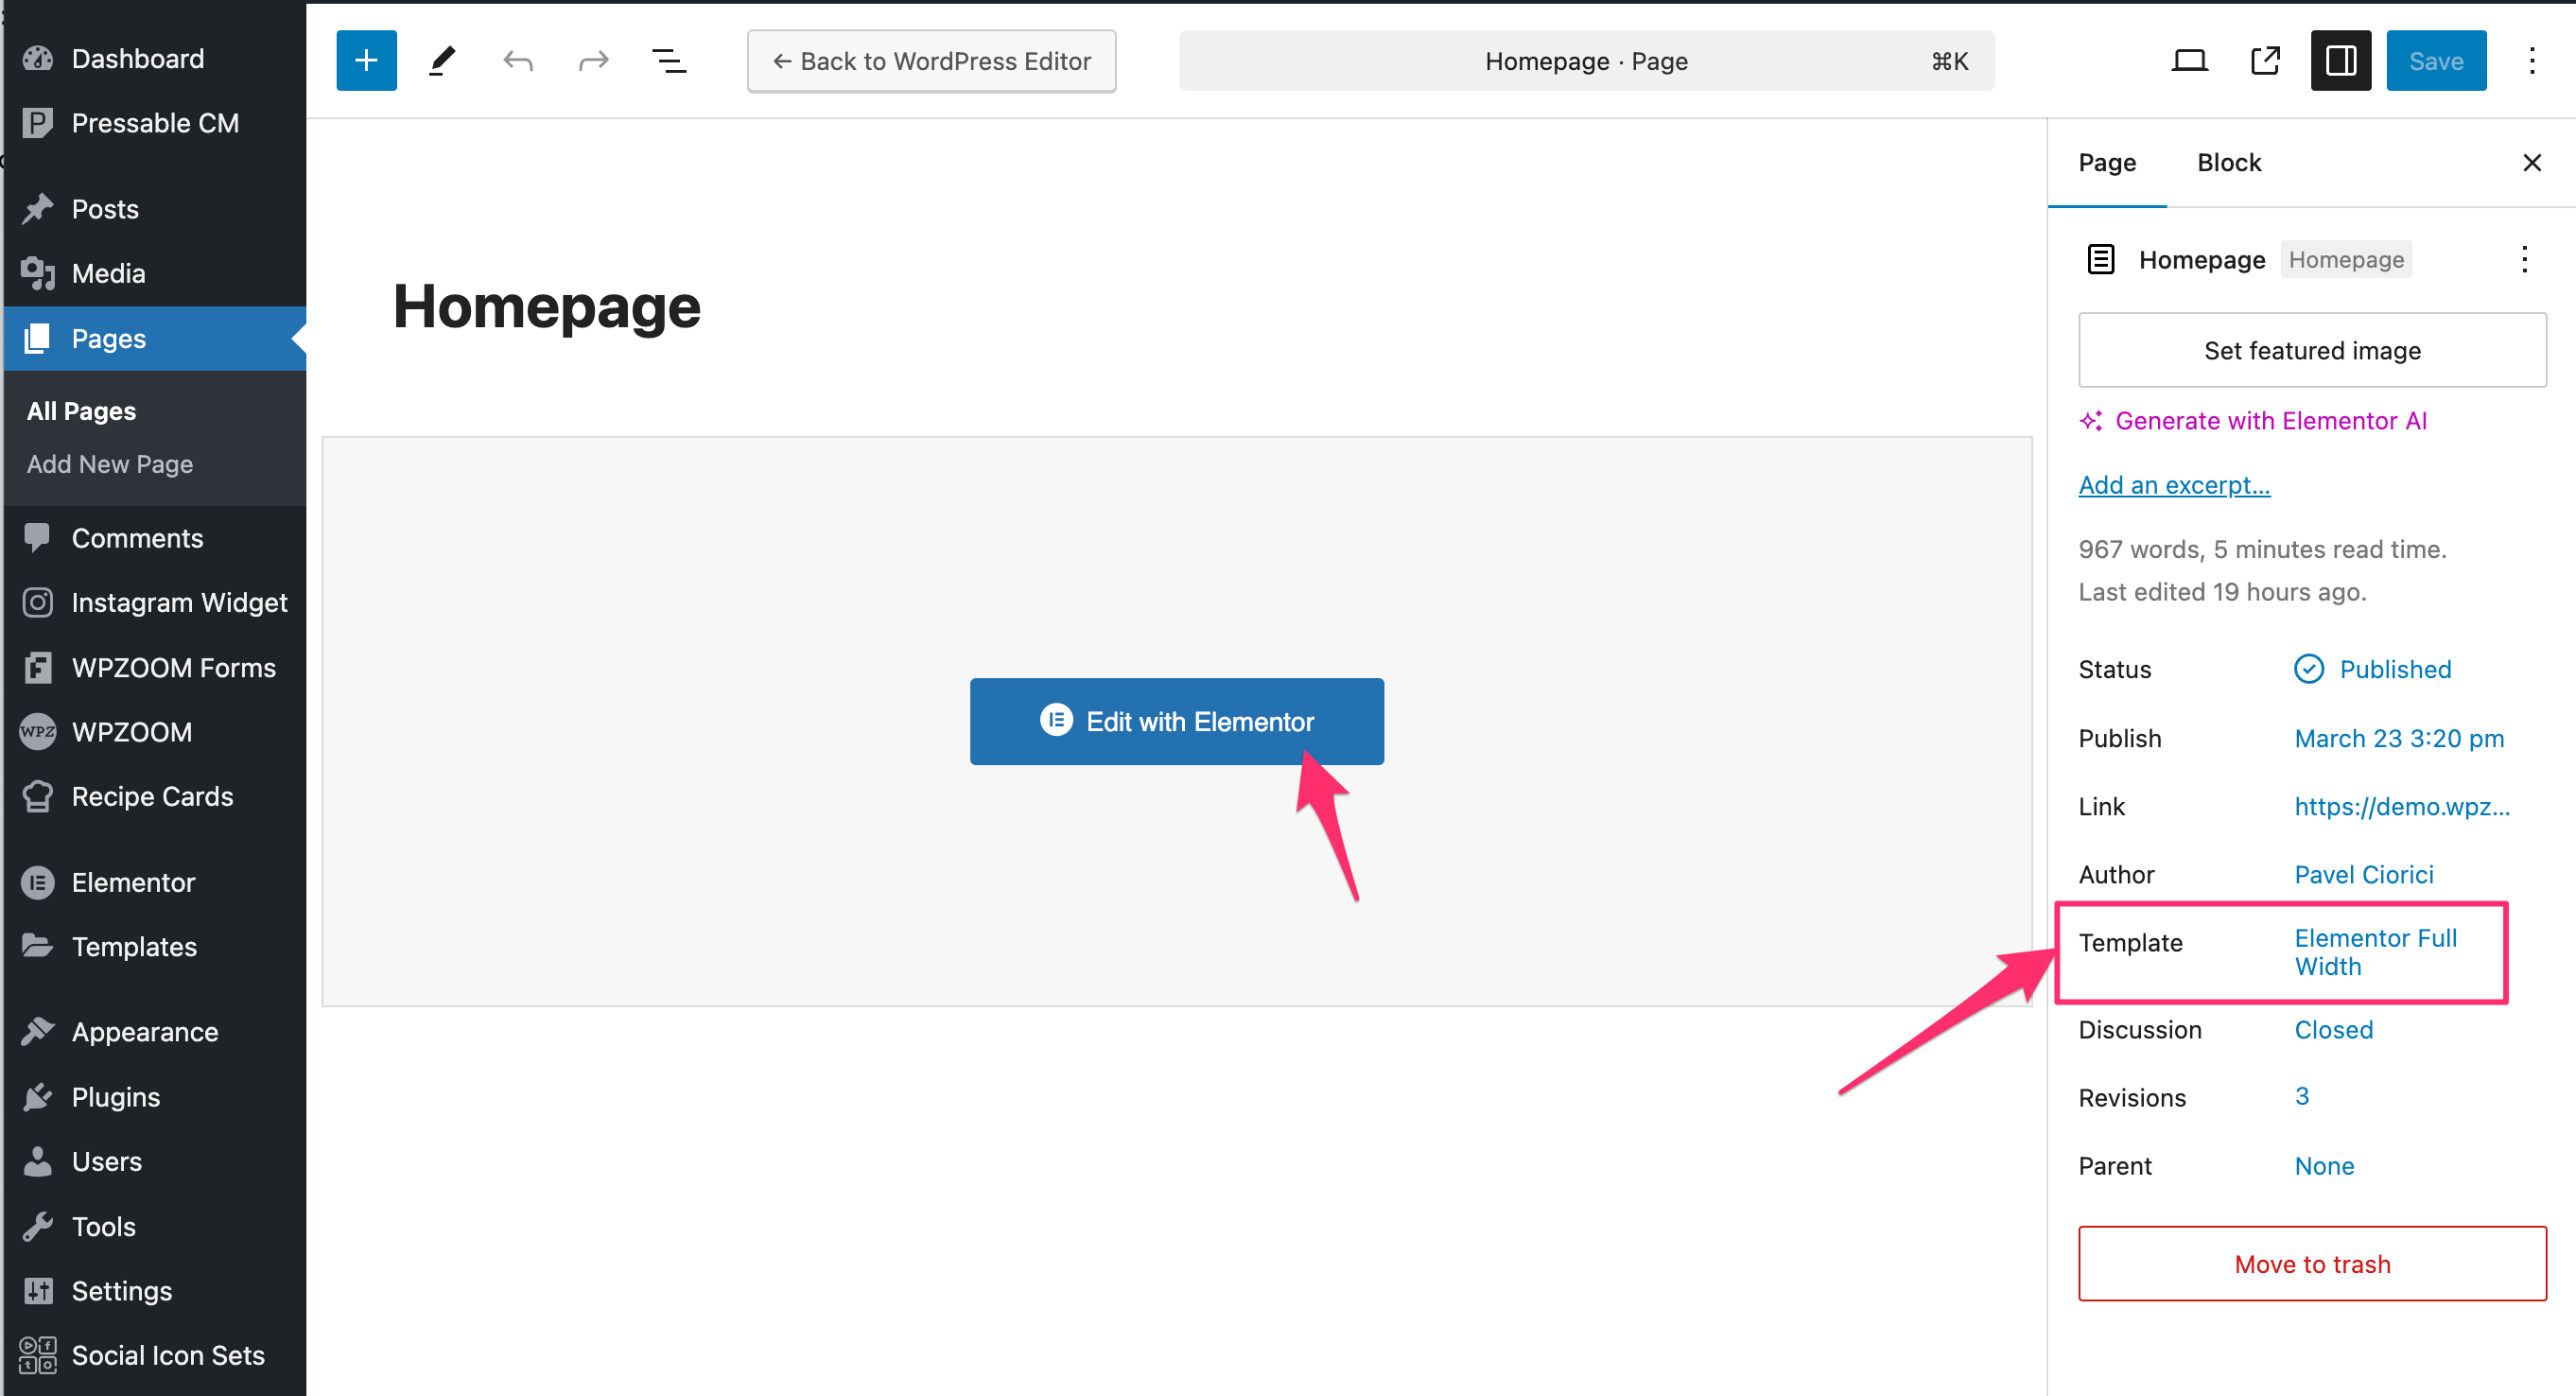Close the settings sidebar
Image resolution: width=2576 pixels, height=1396 pixels.
[x=2532, y=163]
